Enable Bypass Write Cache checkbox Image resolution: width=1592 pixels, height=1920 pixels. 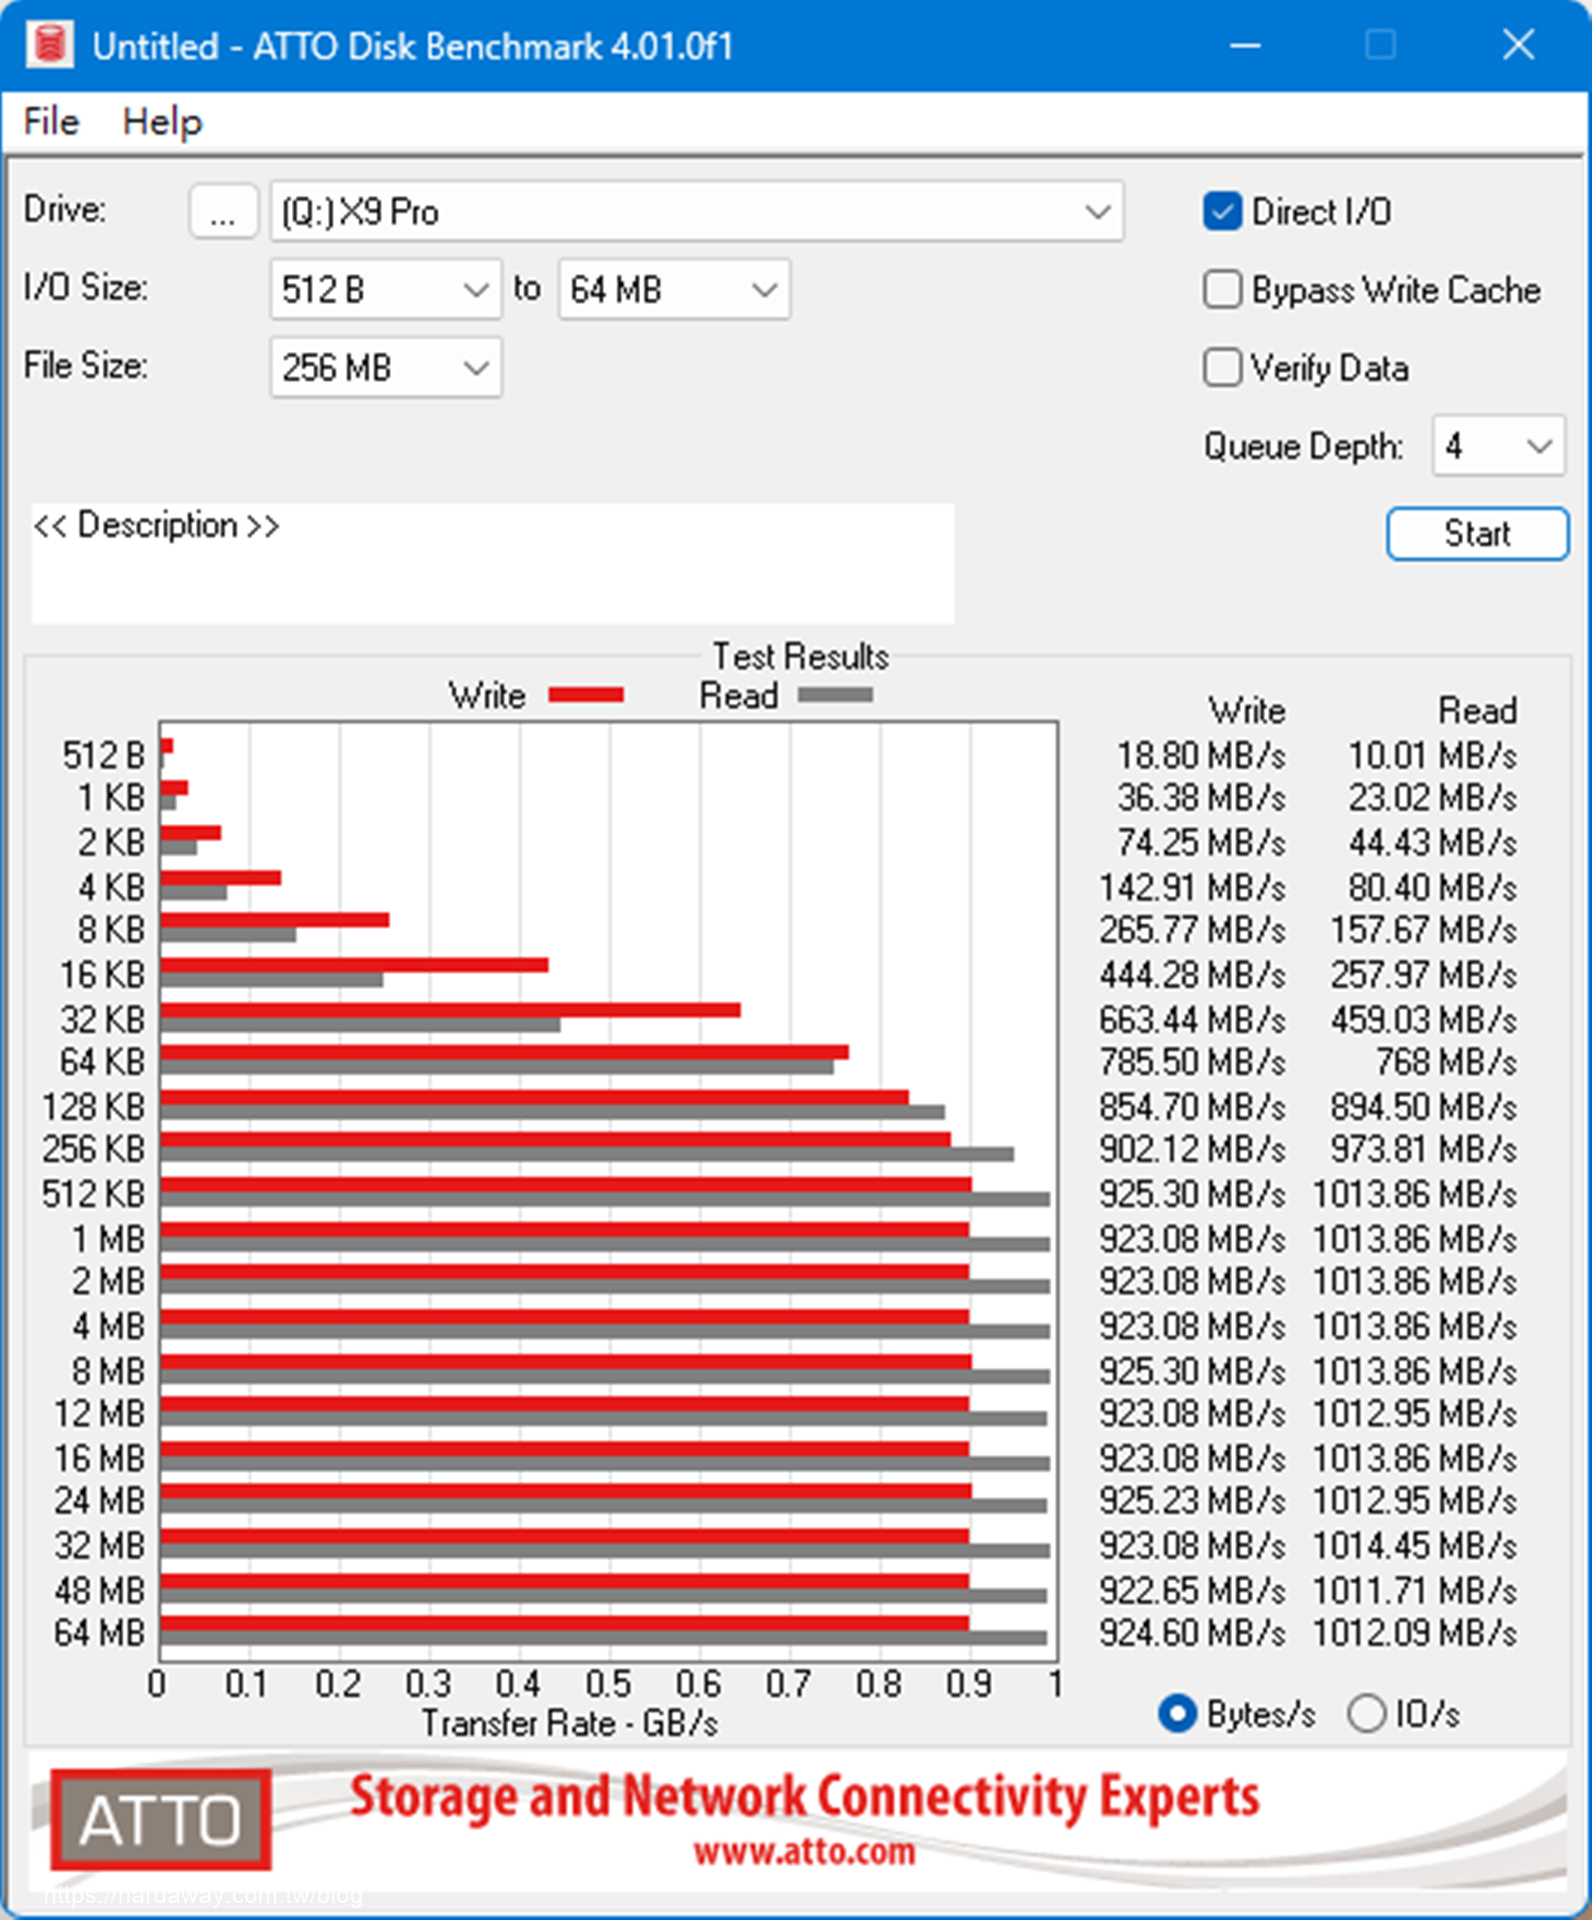click(x=1222, y=290)
